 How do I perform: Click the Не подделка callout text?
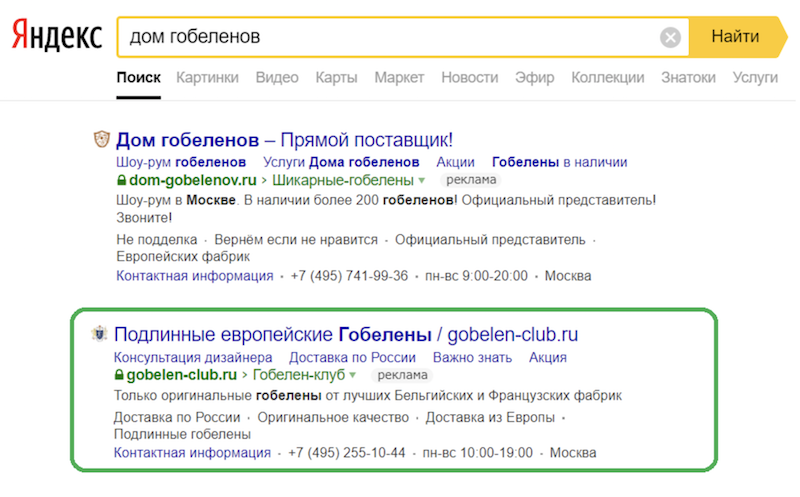(x=157, y=240)
